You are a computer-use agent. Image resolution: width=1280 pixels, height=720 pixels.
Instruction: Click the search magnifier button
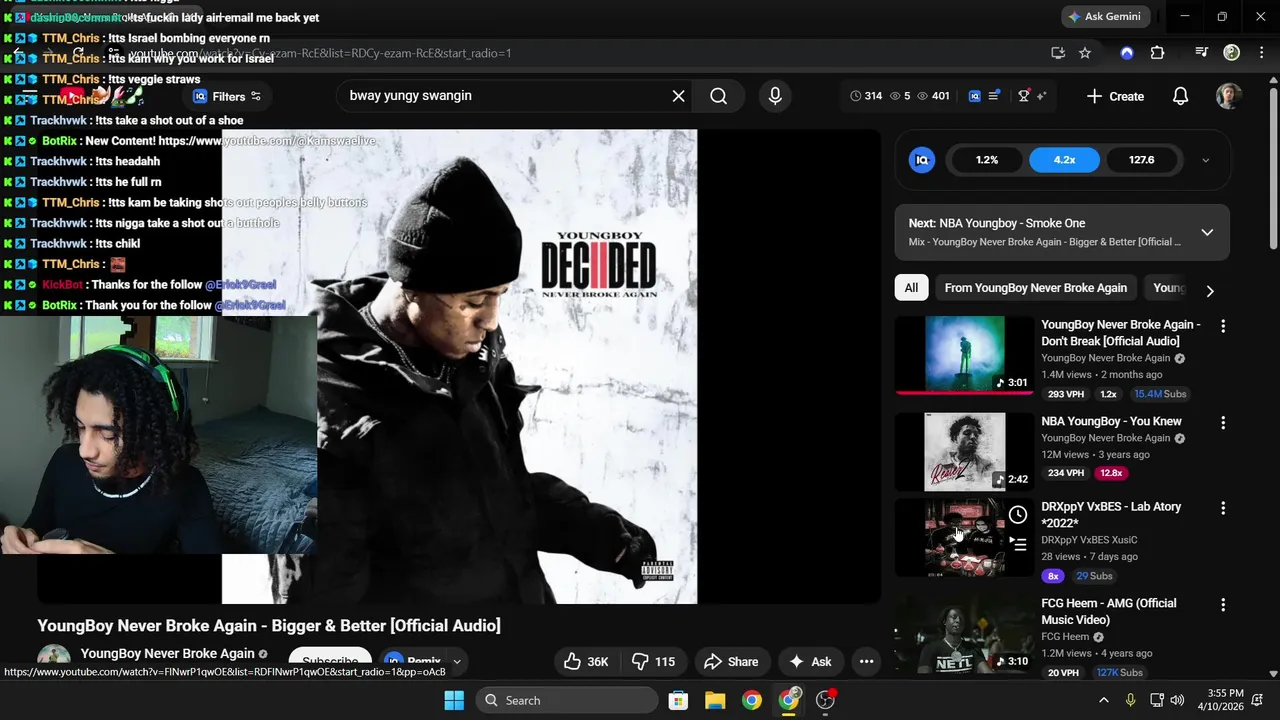(x=718, y=96)
